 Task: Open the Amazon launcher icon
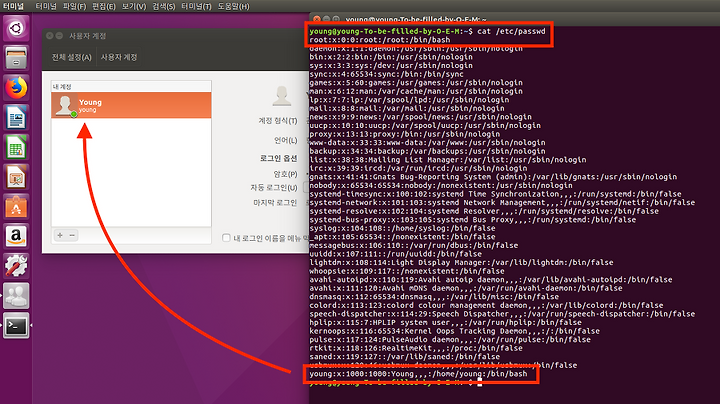(16, 236)
